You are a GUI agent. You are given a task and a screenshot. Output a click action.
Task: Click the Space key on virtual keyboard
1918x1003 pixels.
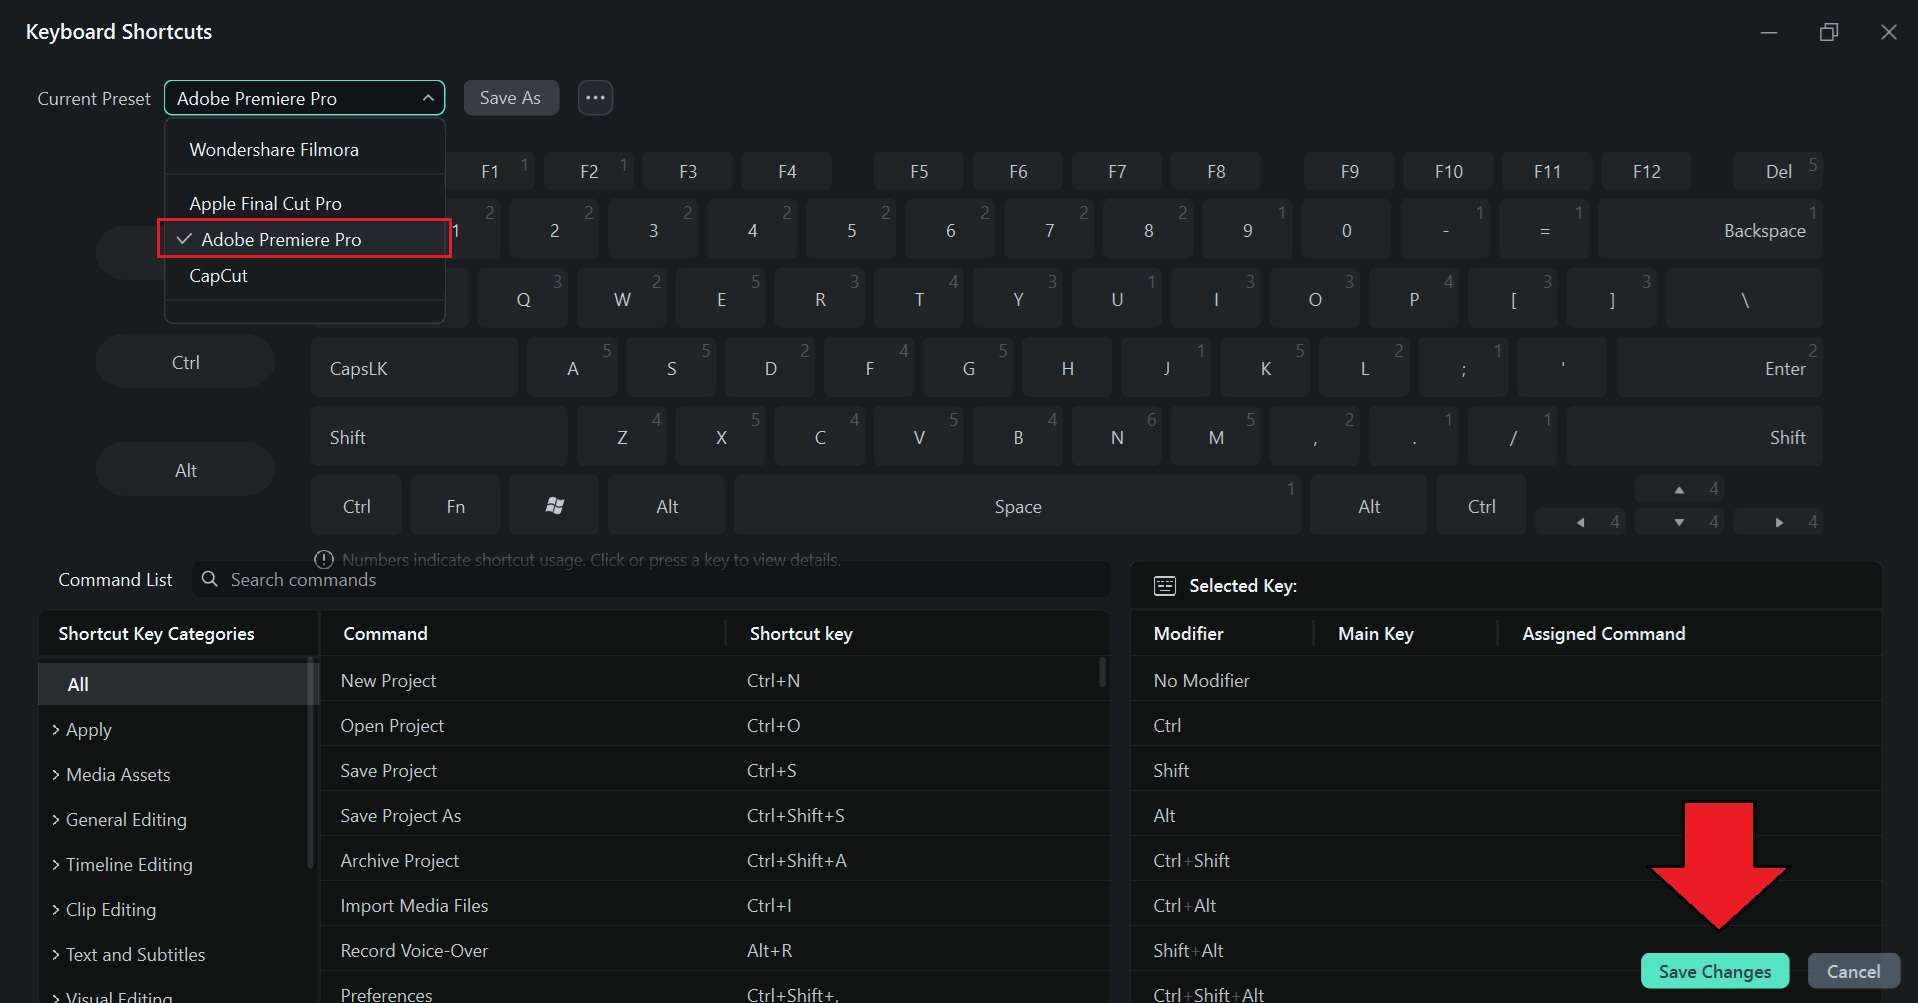1018,506
